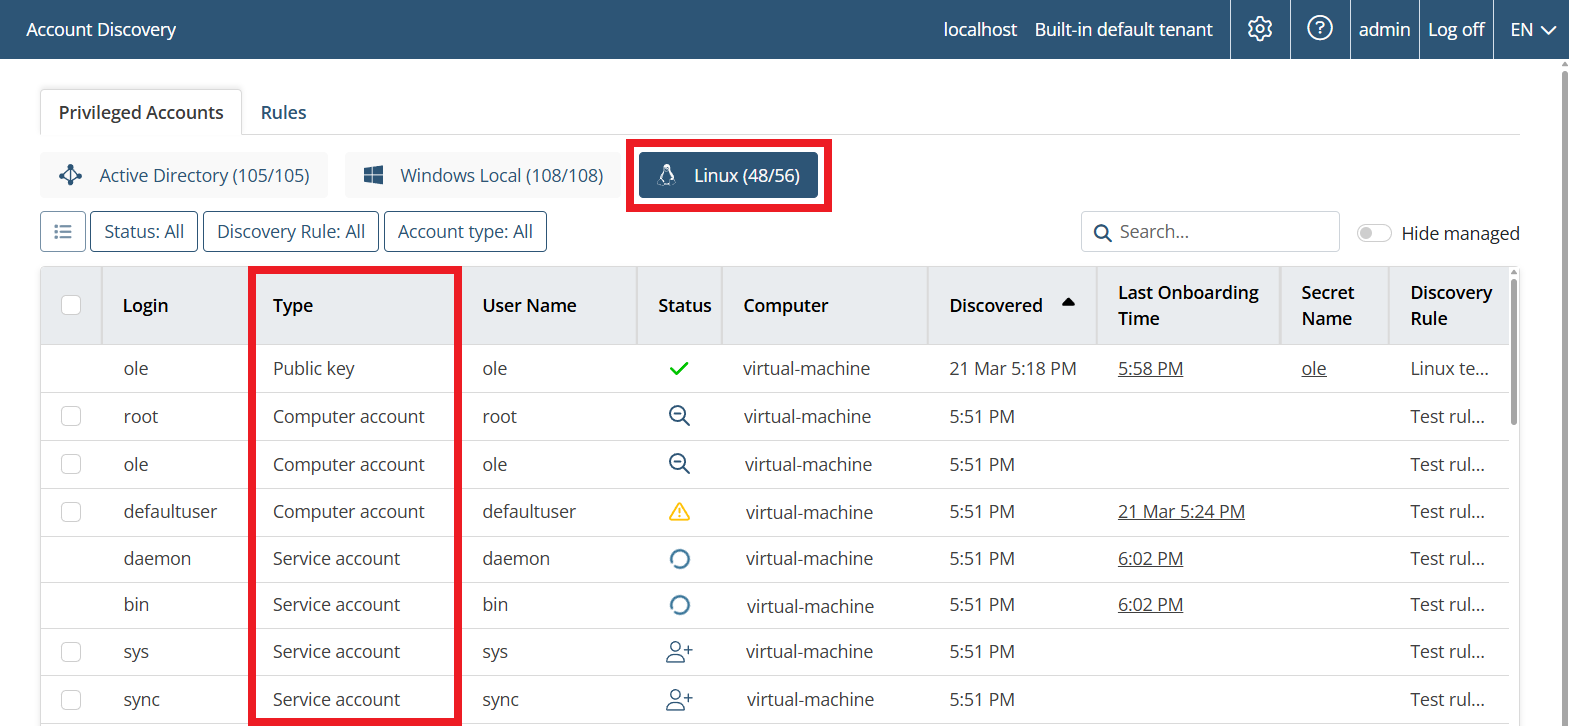Open the Status: All filter dropdown
Screen dimensions: 1569x726
(144, 232)
